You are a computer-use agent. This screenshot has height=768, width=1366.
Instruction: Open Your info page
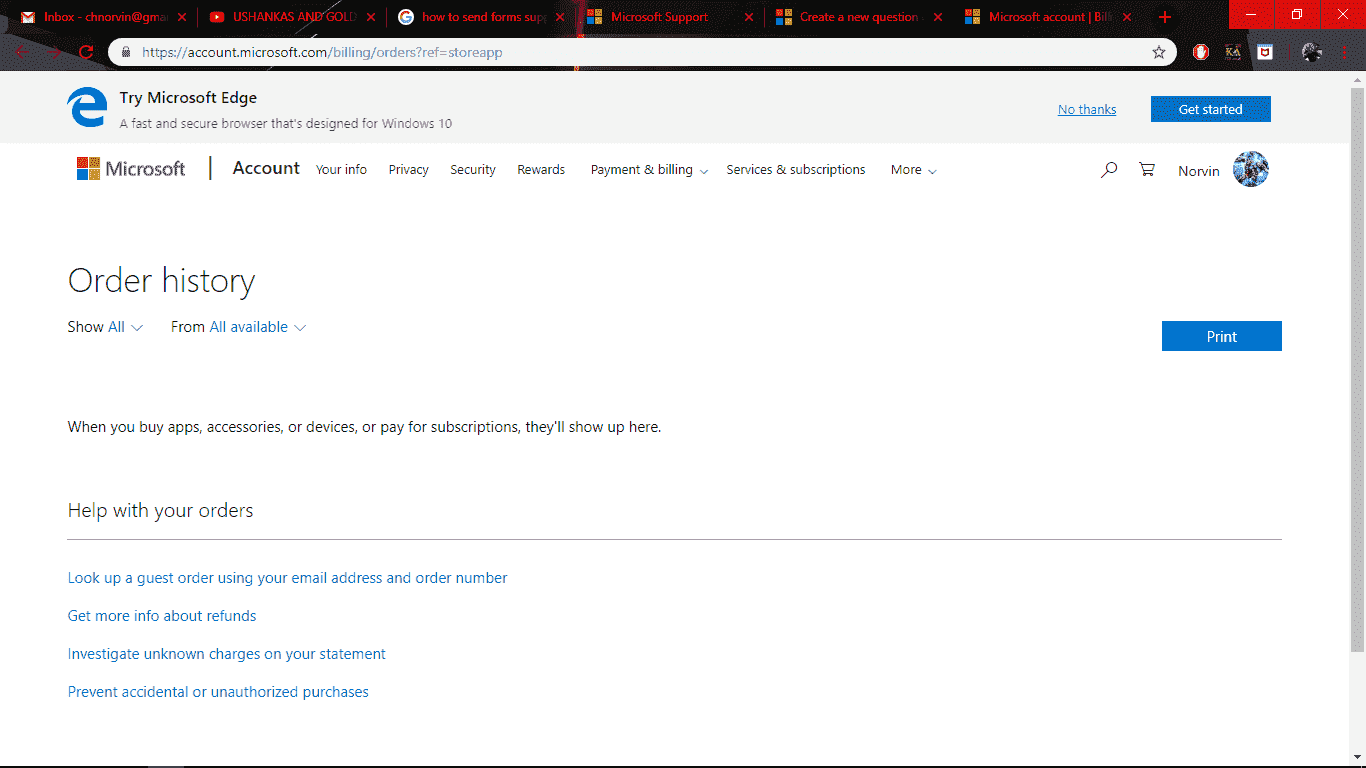click(341, 170)
